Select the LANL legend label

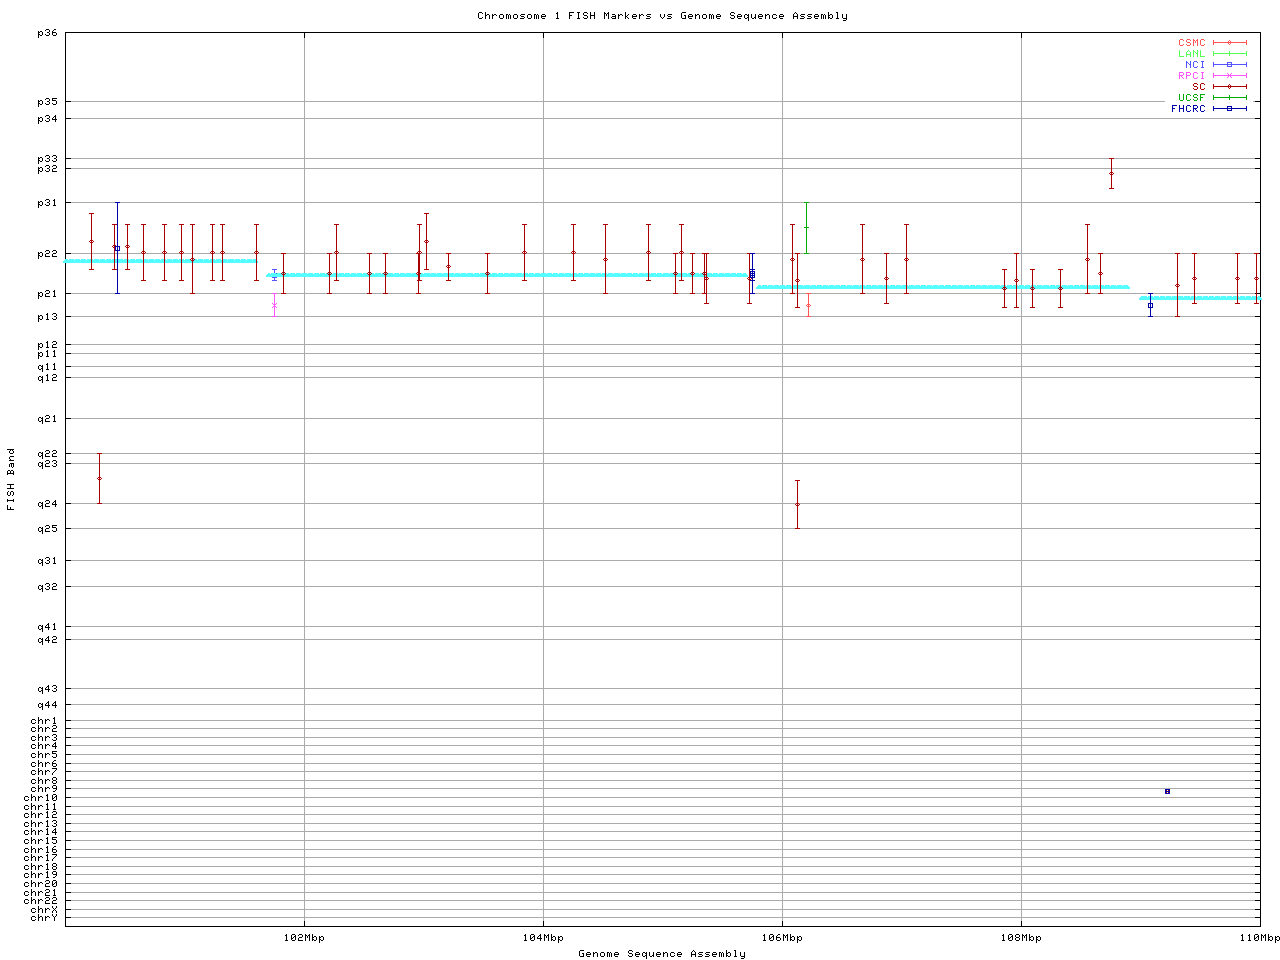[1192, 54]
